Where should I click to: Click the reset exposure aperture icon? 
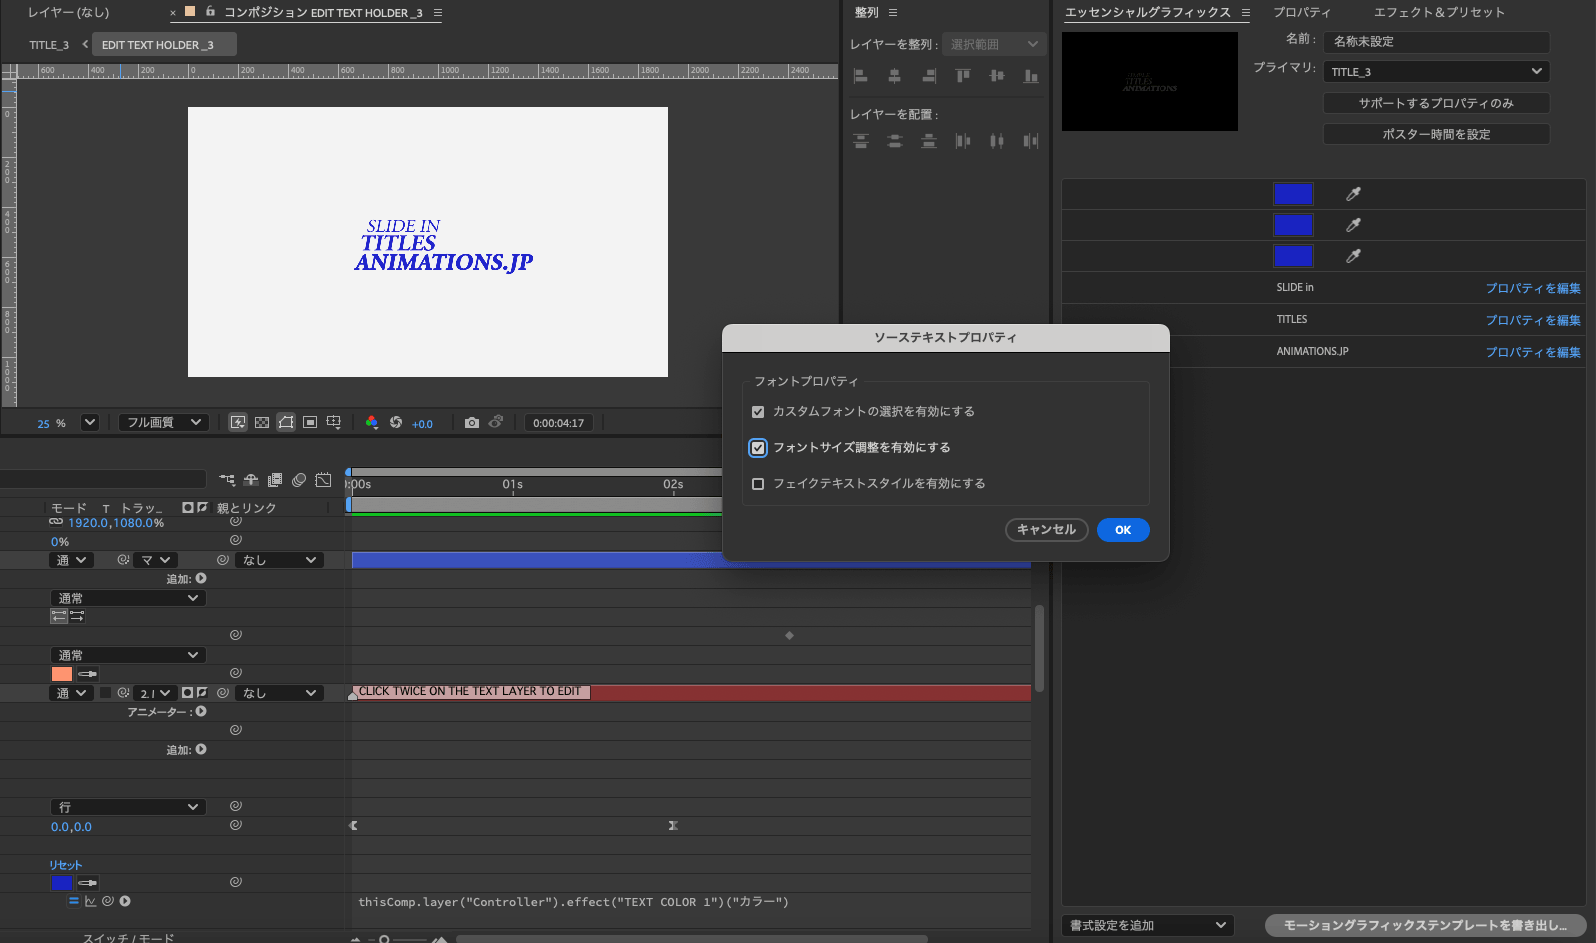(396, 423)
